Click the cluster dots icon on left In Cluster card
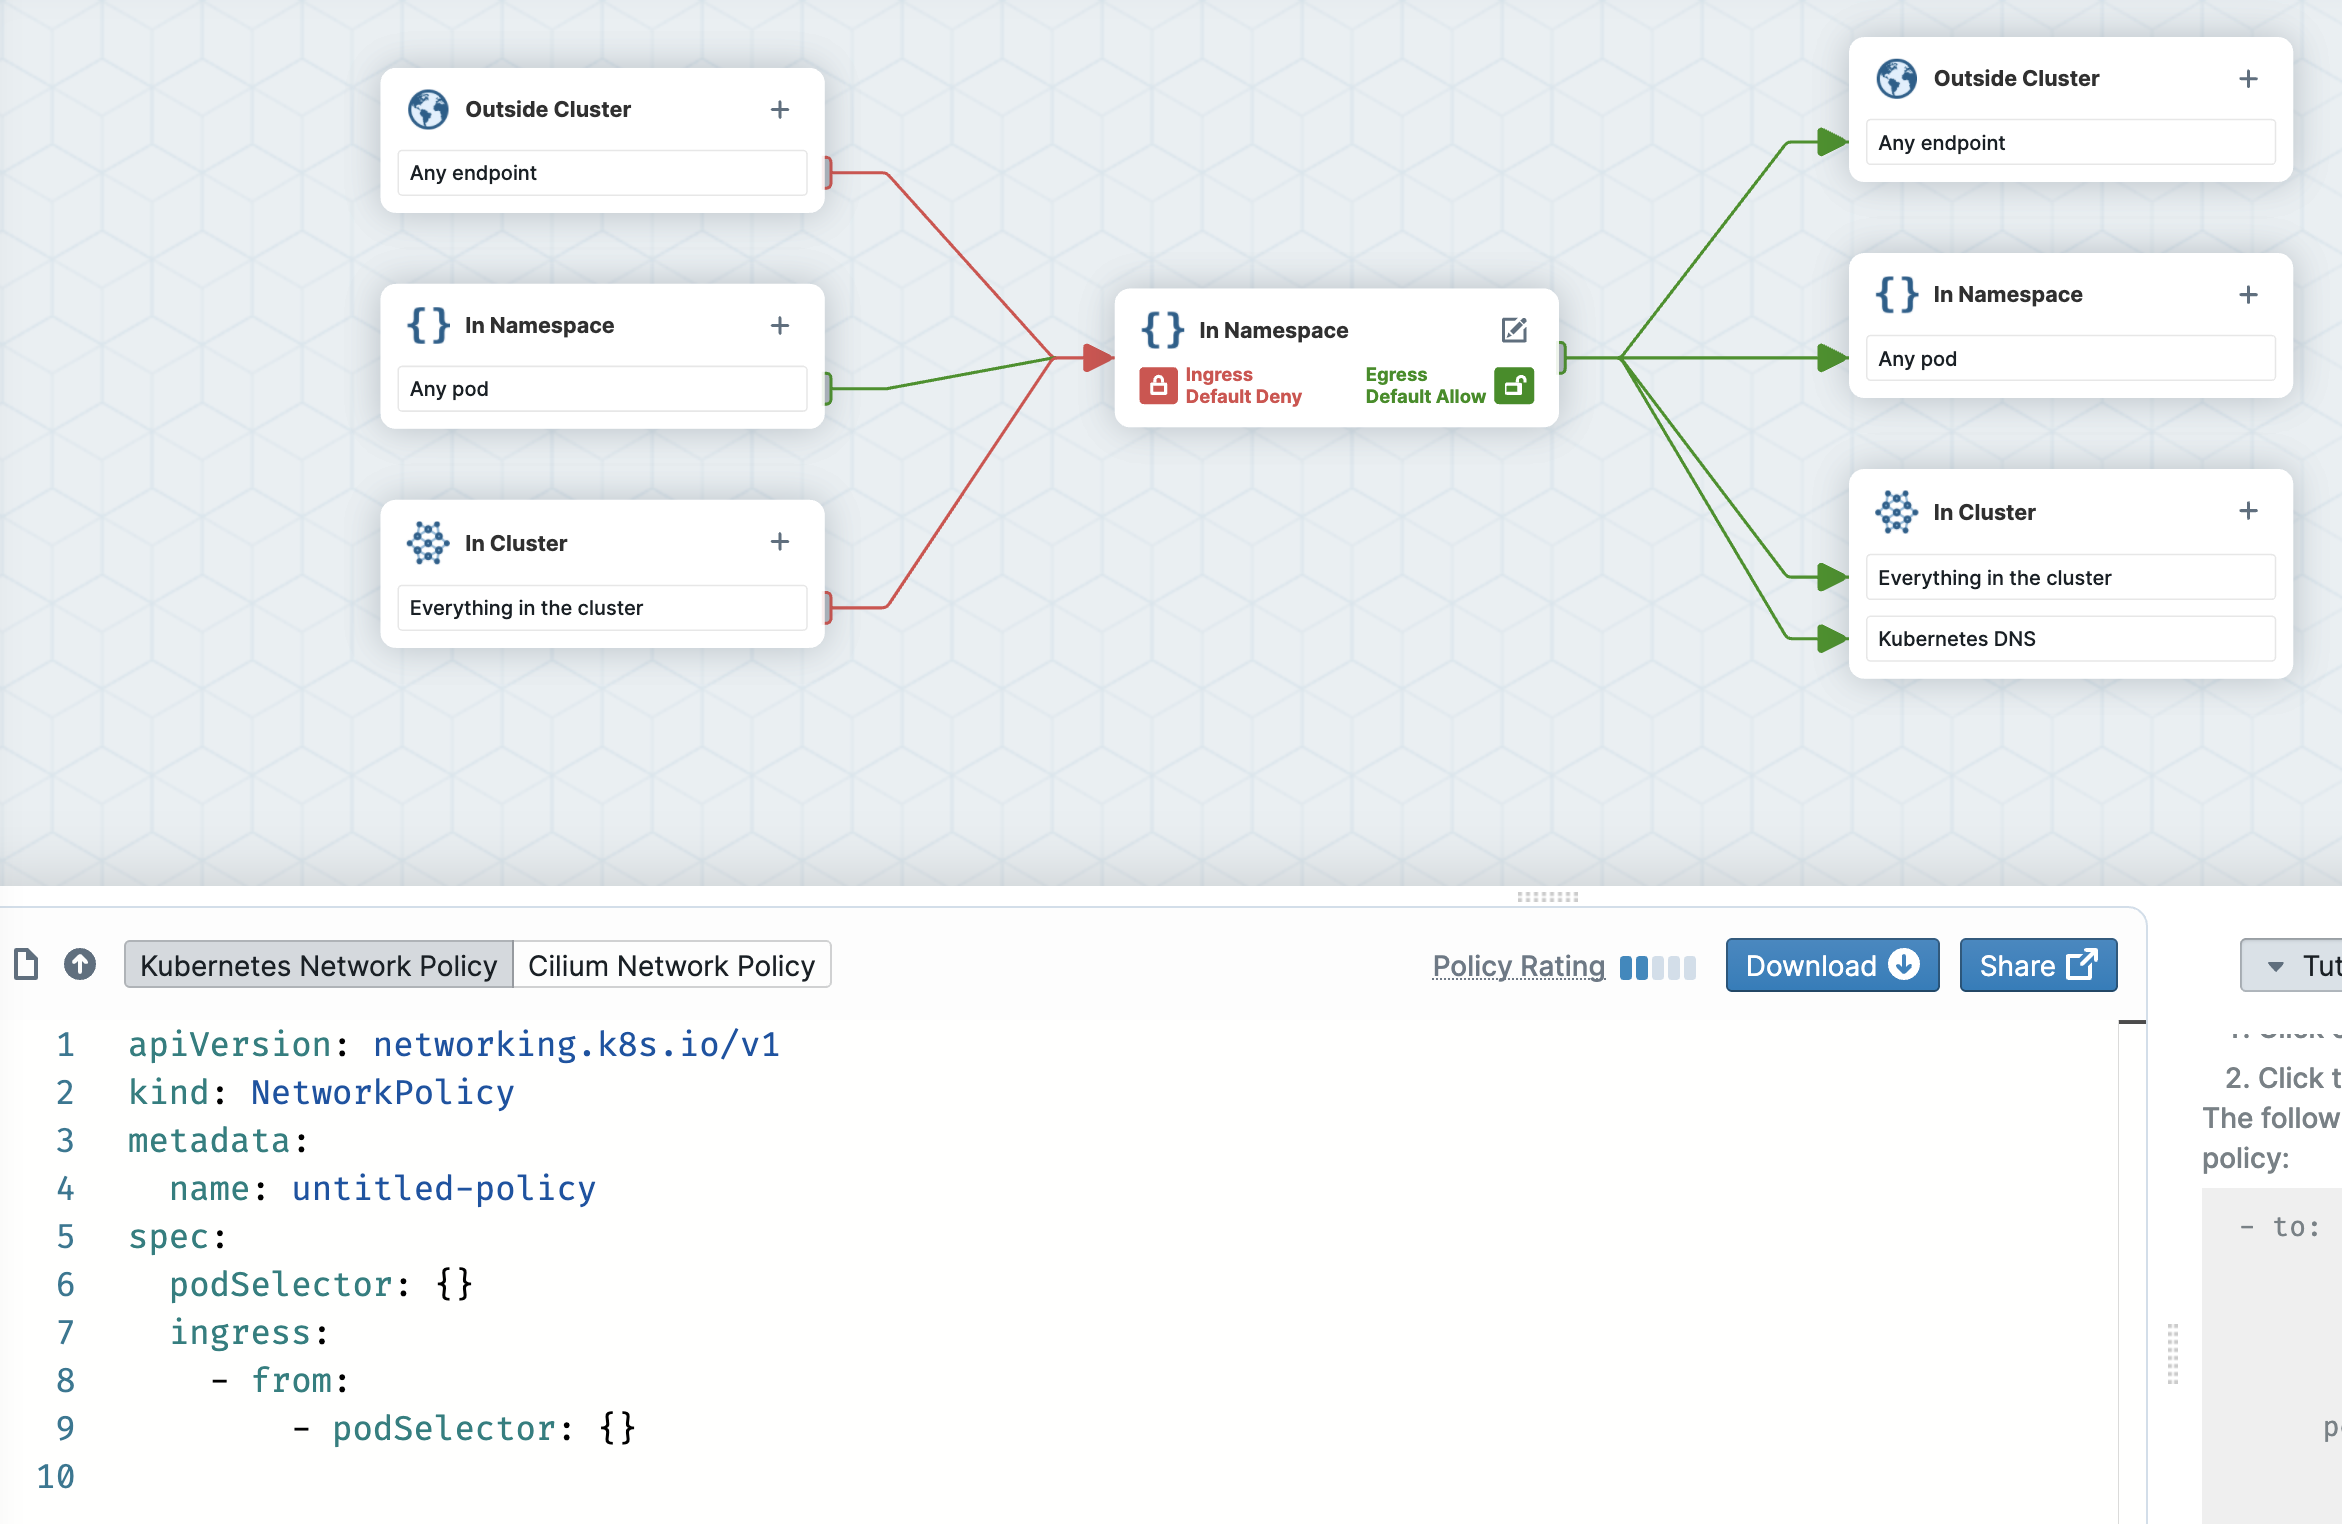2342x1524 pixels. (428, 542)
